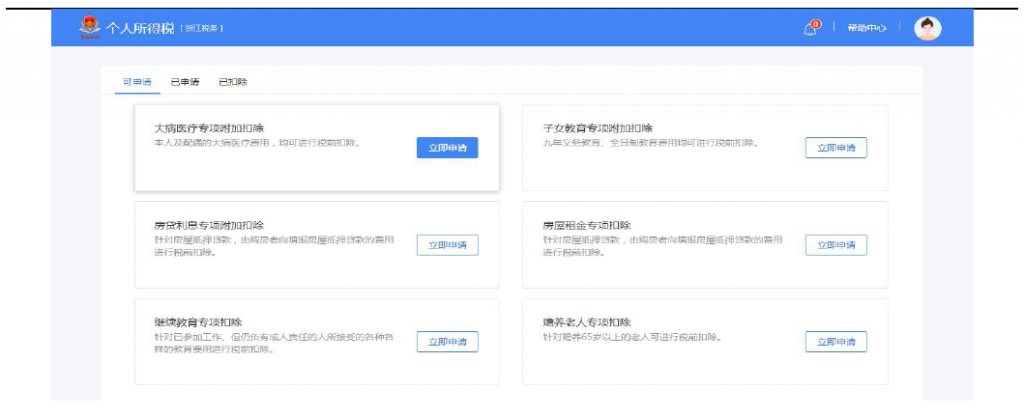Image resolution: width=1024 pixels, height=418 pixels.
Task: Click the 个人所得税 title text
Action: click(x=140, y=29)
